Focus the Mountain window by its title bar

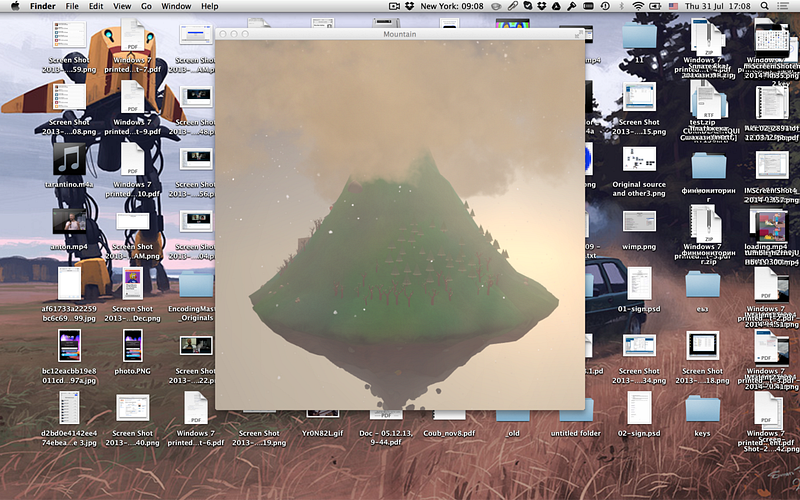pos(399,34)
